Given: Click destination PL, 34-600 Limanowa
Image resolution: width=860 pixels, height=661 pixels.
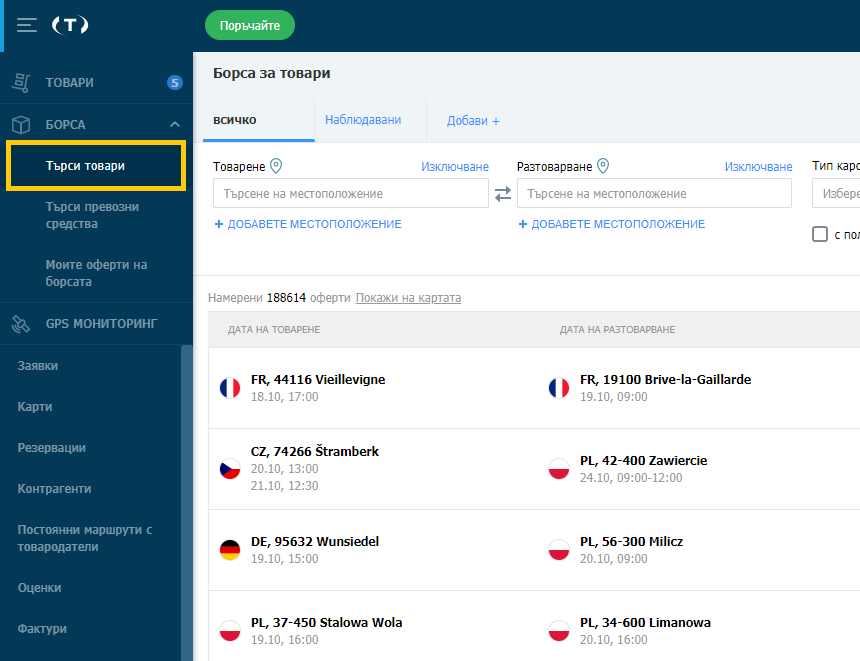Looking at the screenshot, I should click(645, 623).
